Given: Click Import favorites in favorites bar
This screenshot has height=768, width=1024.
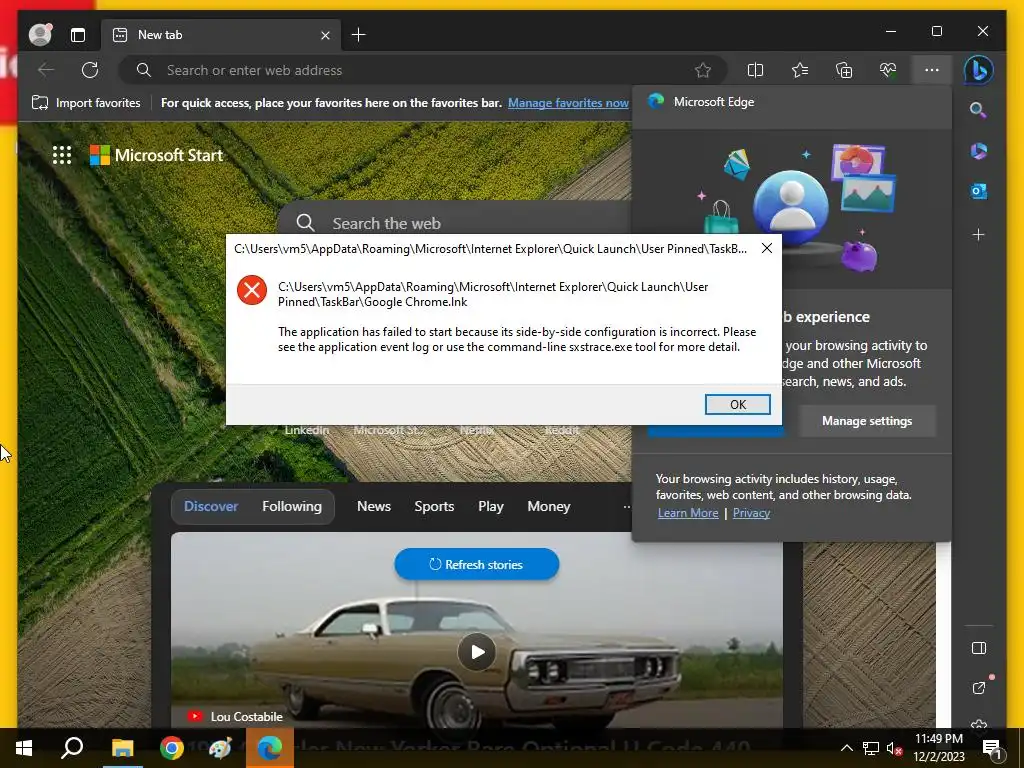Looking at the screenshot, I should pos(86,103).
